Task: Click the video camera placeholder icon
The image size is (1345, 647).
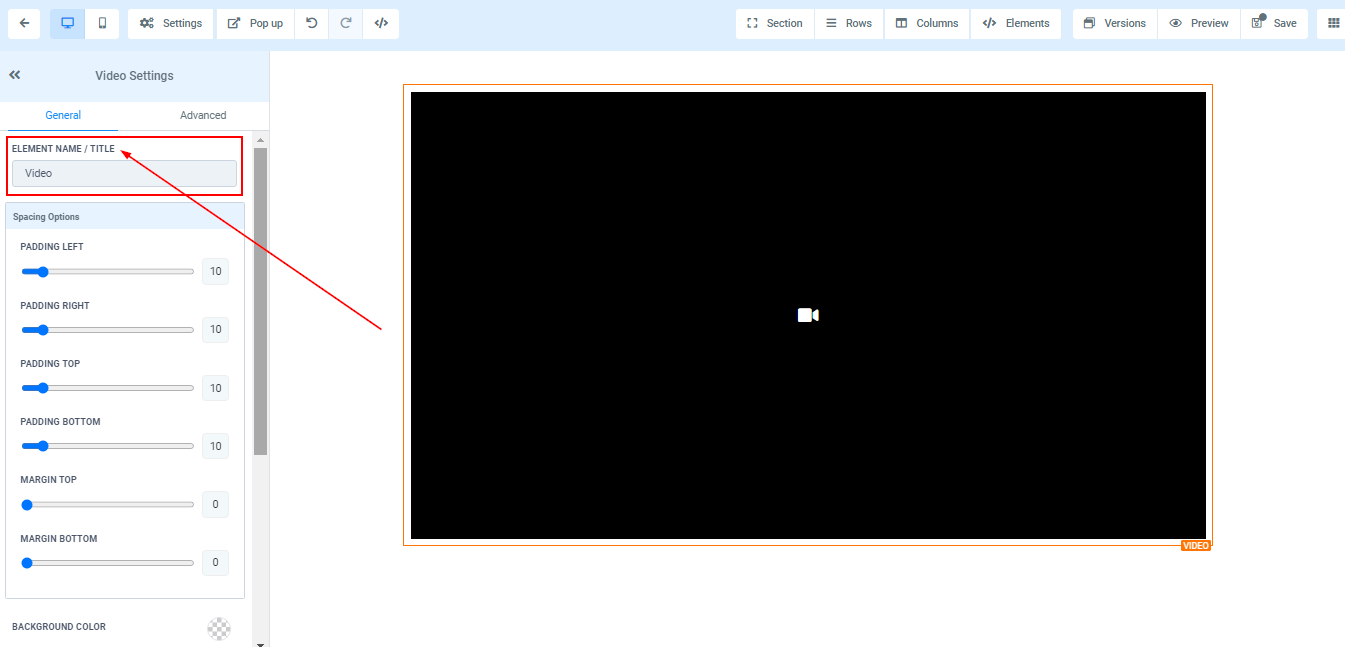Action: coord(808,315)
